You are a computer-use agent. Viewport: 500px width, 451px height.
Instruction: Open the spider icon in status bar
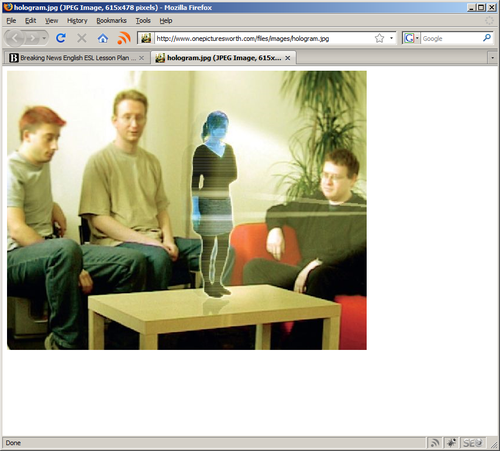(451, 443)
